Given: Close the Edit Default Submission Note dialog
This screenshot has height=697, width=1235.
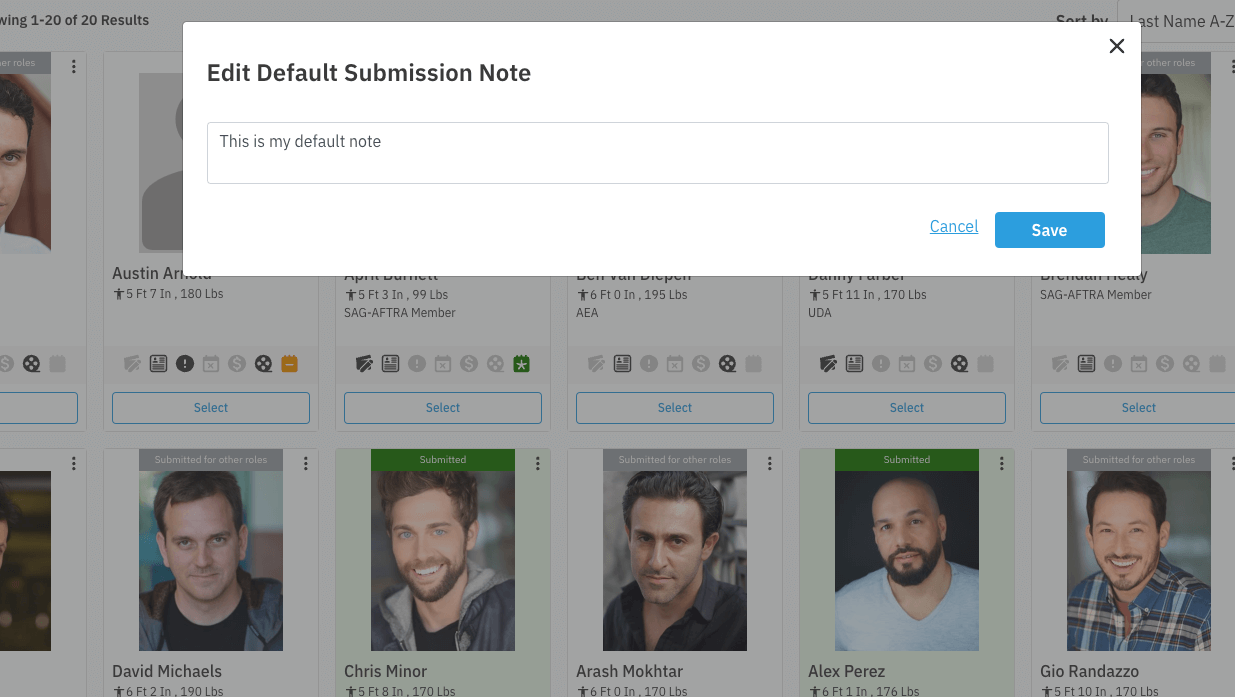Looking at the screenshot, I should coord(1117,46).
